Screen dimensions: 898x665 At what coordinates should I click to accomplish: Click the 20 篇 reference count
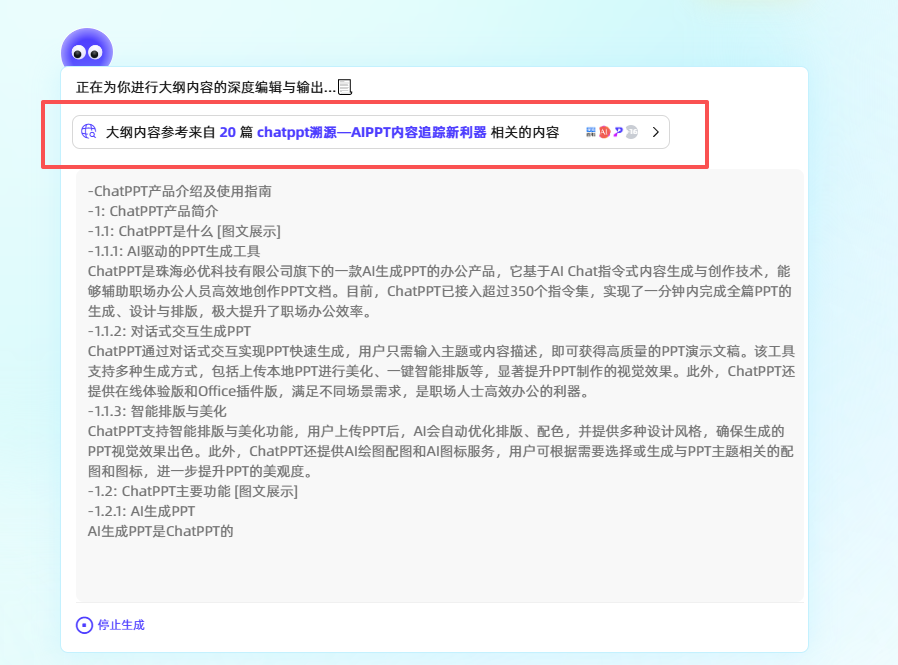point(236,132)
